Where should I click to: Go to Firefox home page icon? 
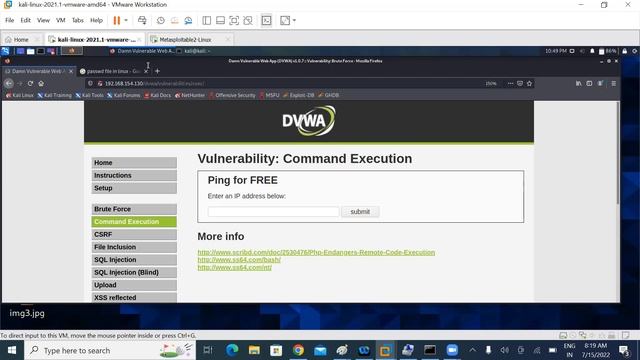pyautogui.click(x=41, y=83)
